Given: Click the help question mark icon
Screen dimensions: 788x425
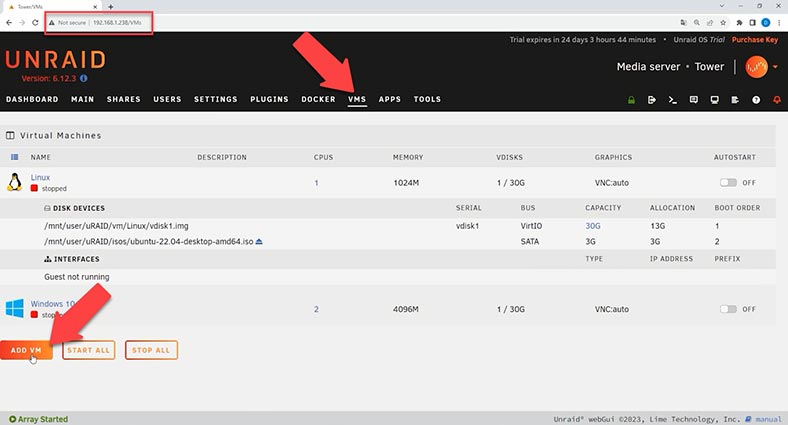Looking at the screenshot, I should click(x=756, y=100).
